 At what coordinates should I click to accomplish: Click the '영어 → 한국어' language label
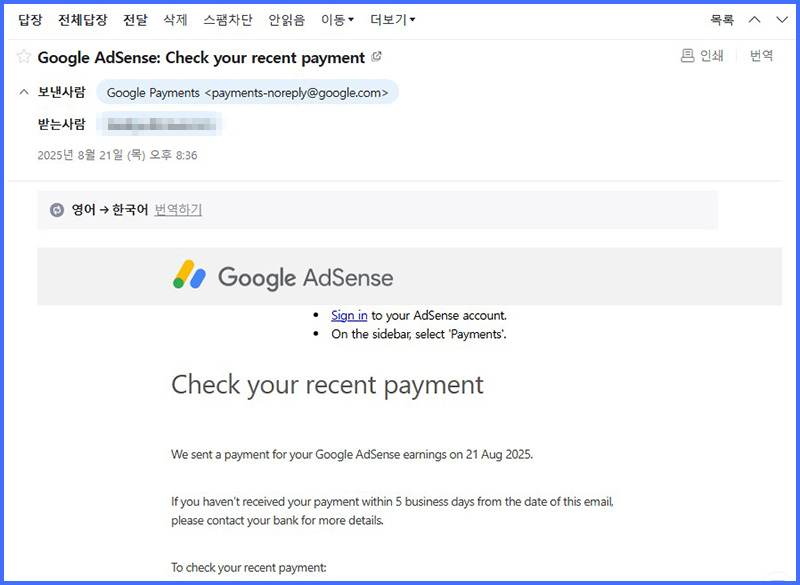point(110,210)
